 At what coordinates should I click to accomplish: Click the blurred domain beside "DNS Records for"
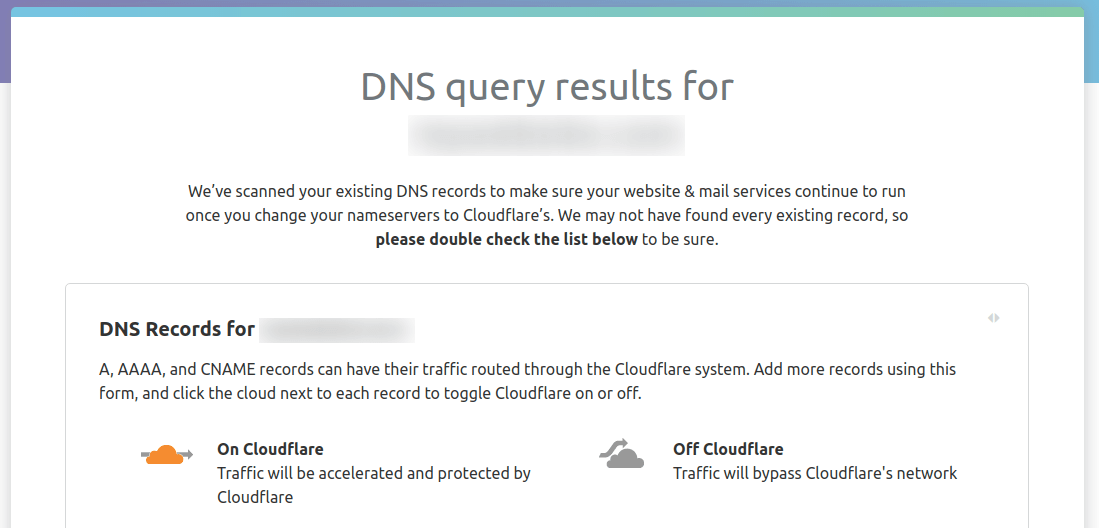(x=336, y=330)
